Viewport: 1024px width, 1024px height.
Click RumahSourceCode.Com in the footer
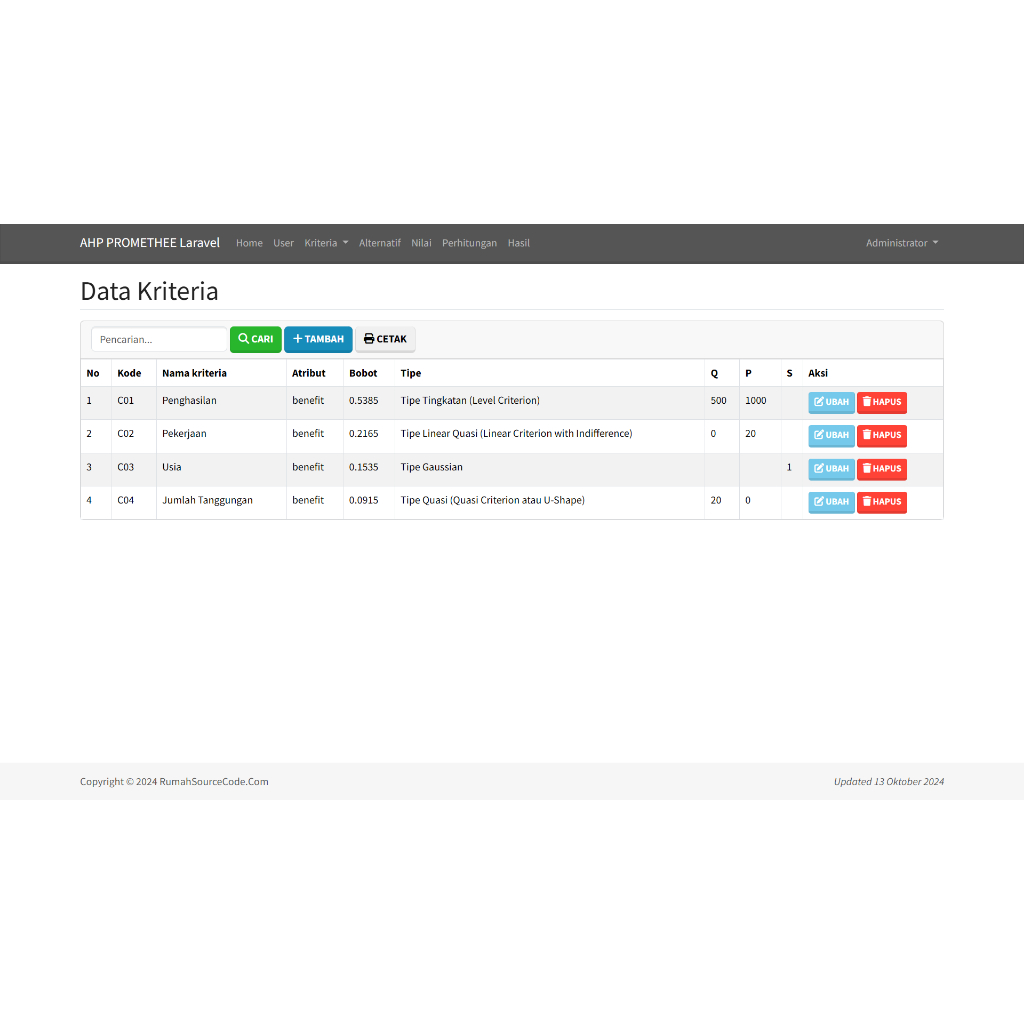pyautogui.click(x=214, y=782)
